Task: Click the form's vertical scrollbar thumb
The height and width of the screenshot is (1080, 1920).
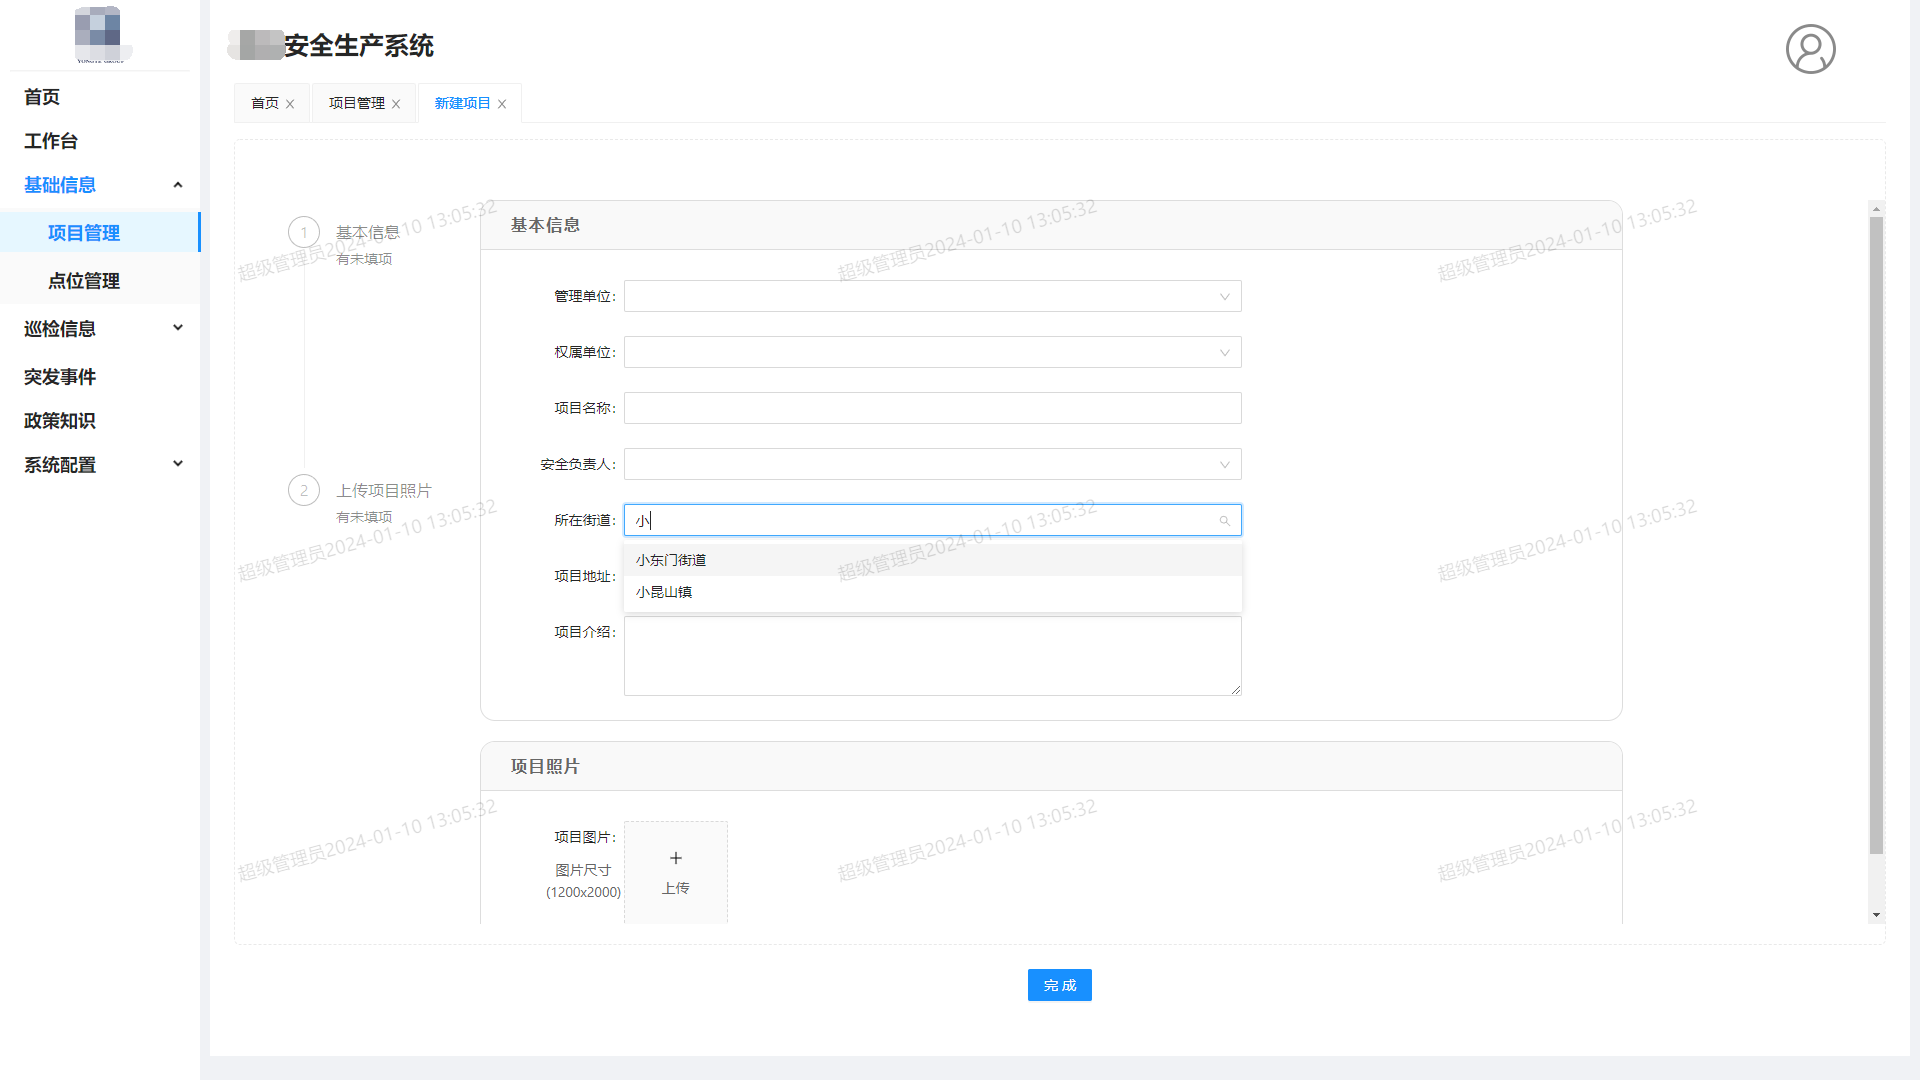Action: (x=1876, y=535)
